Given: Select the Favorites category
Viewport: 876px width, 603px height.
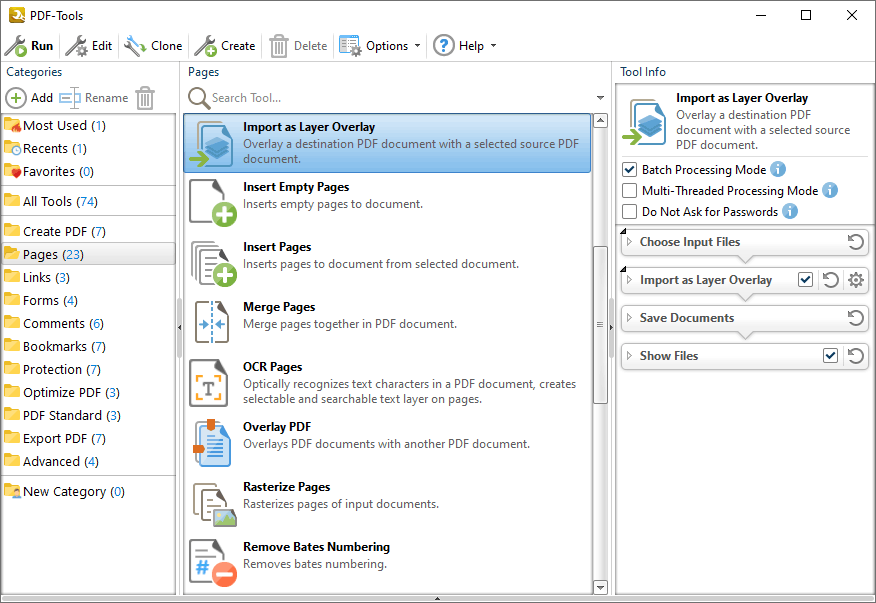Looking at the screenshot, I should (x=88, y=172).
